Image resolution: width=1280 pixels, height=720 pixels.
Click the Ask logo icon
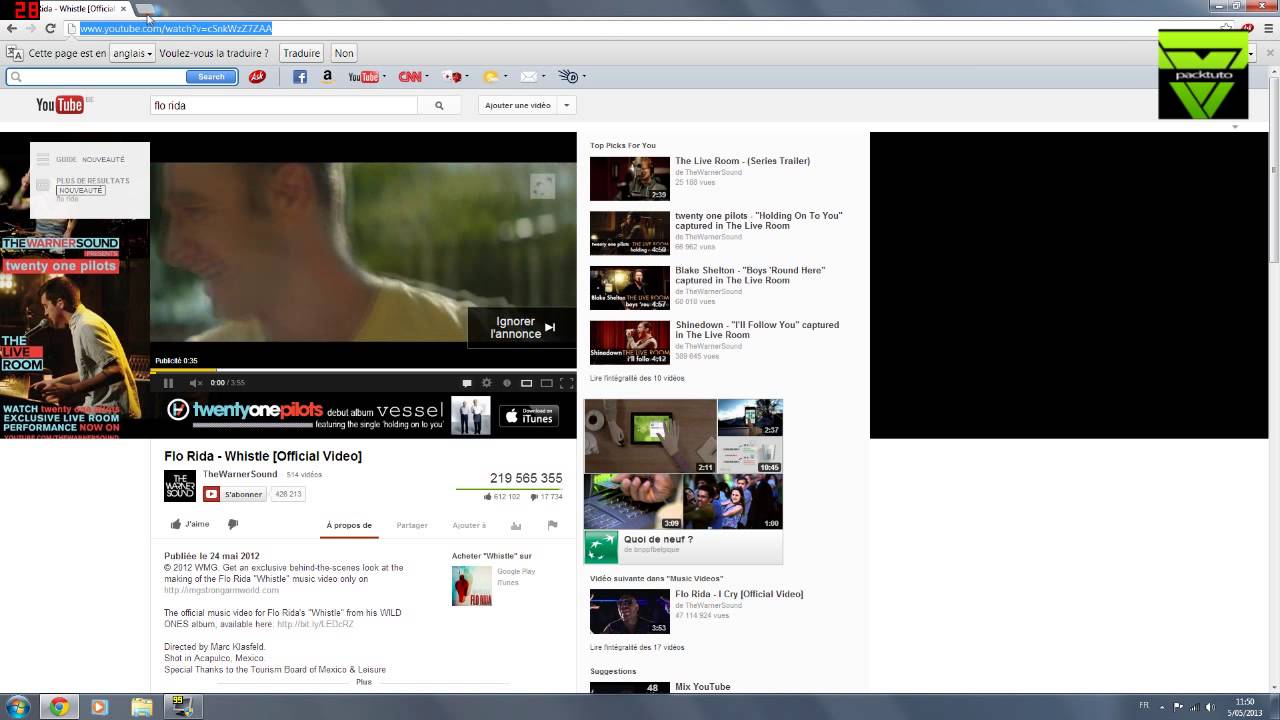click(x=257, y=77)
